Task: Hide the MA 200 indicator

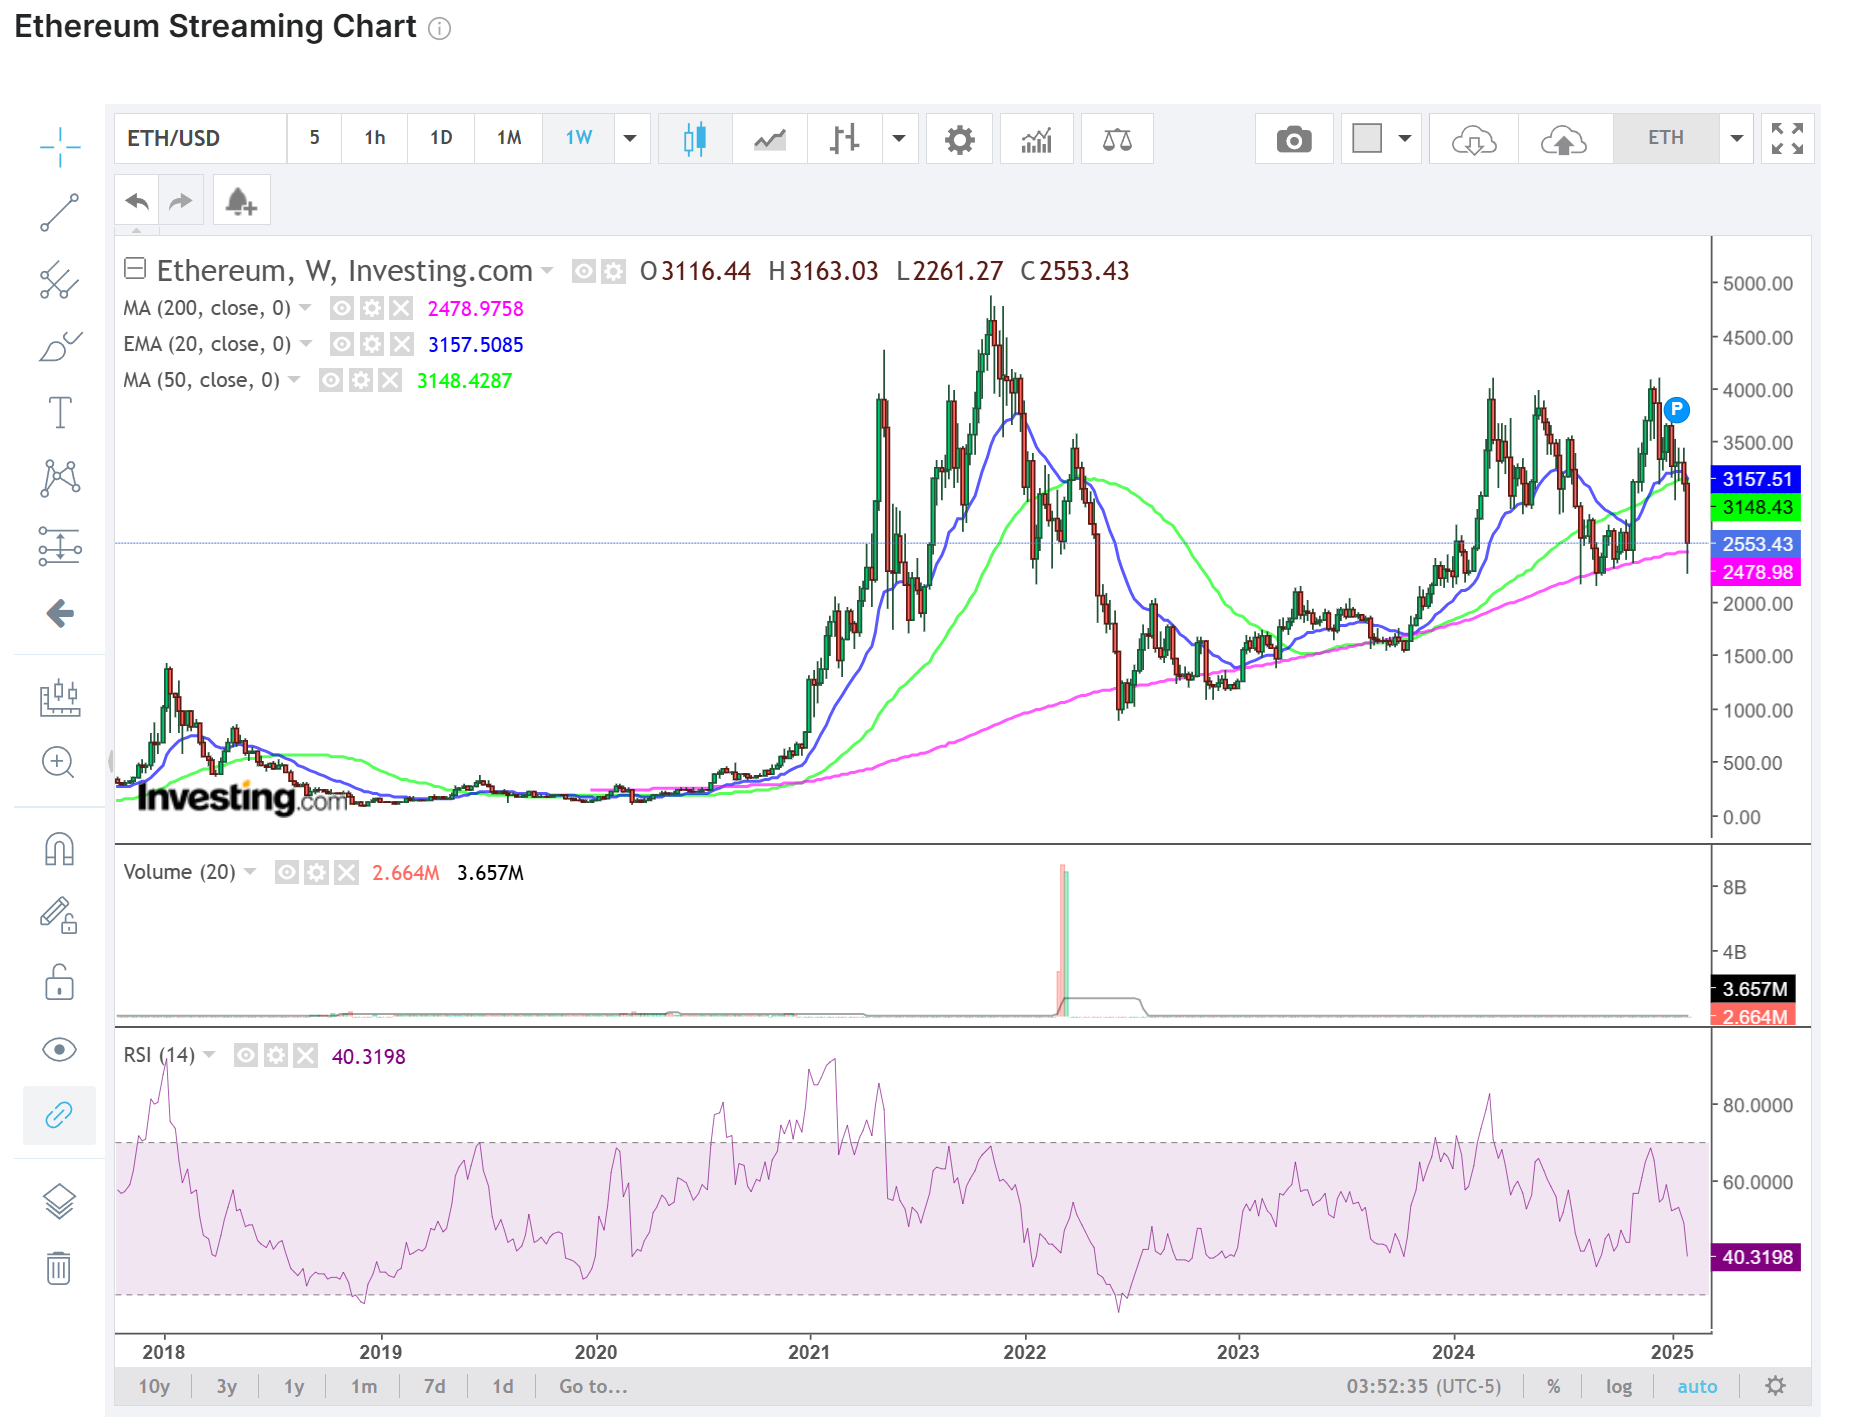Action: pyautogui.click(x=342, y=308)
